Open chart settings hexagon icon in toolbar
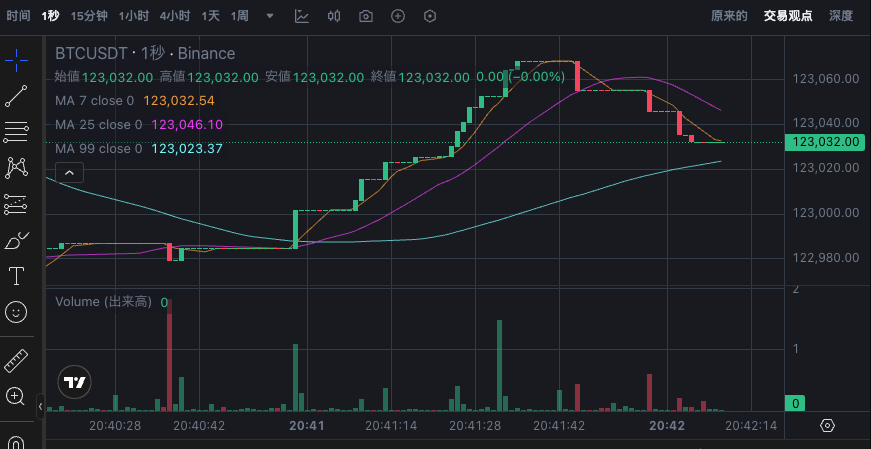Image resolution: width=871 pixels, height=449 pixels. pyautogui.click(x=430, y=16)
